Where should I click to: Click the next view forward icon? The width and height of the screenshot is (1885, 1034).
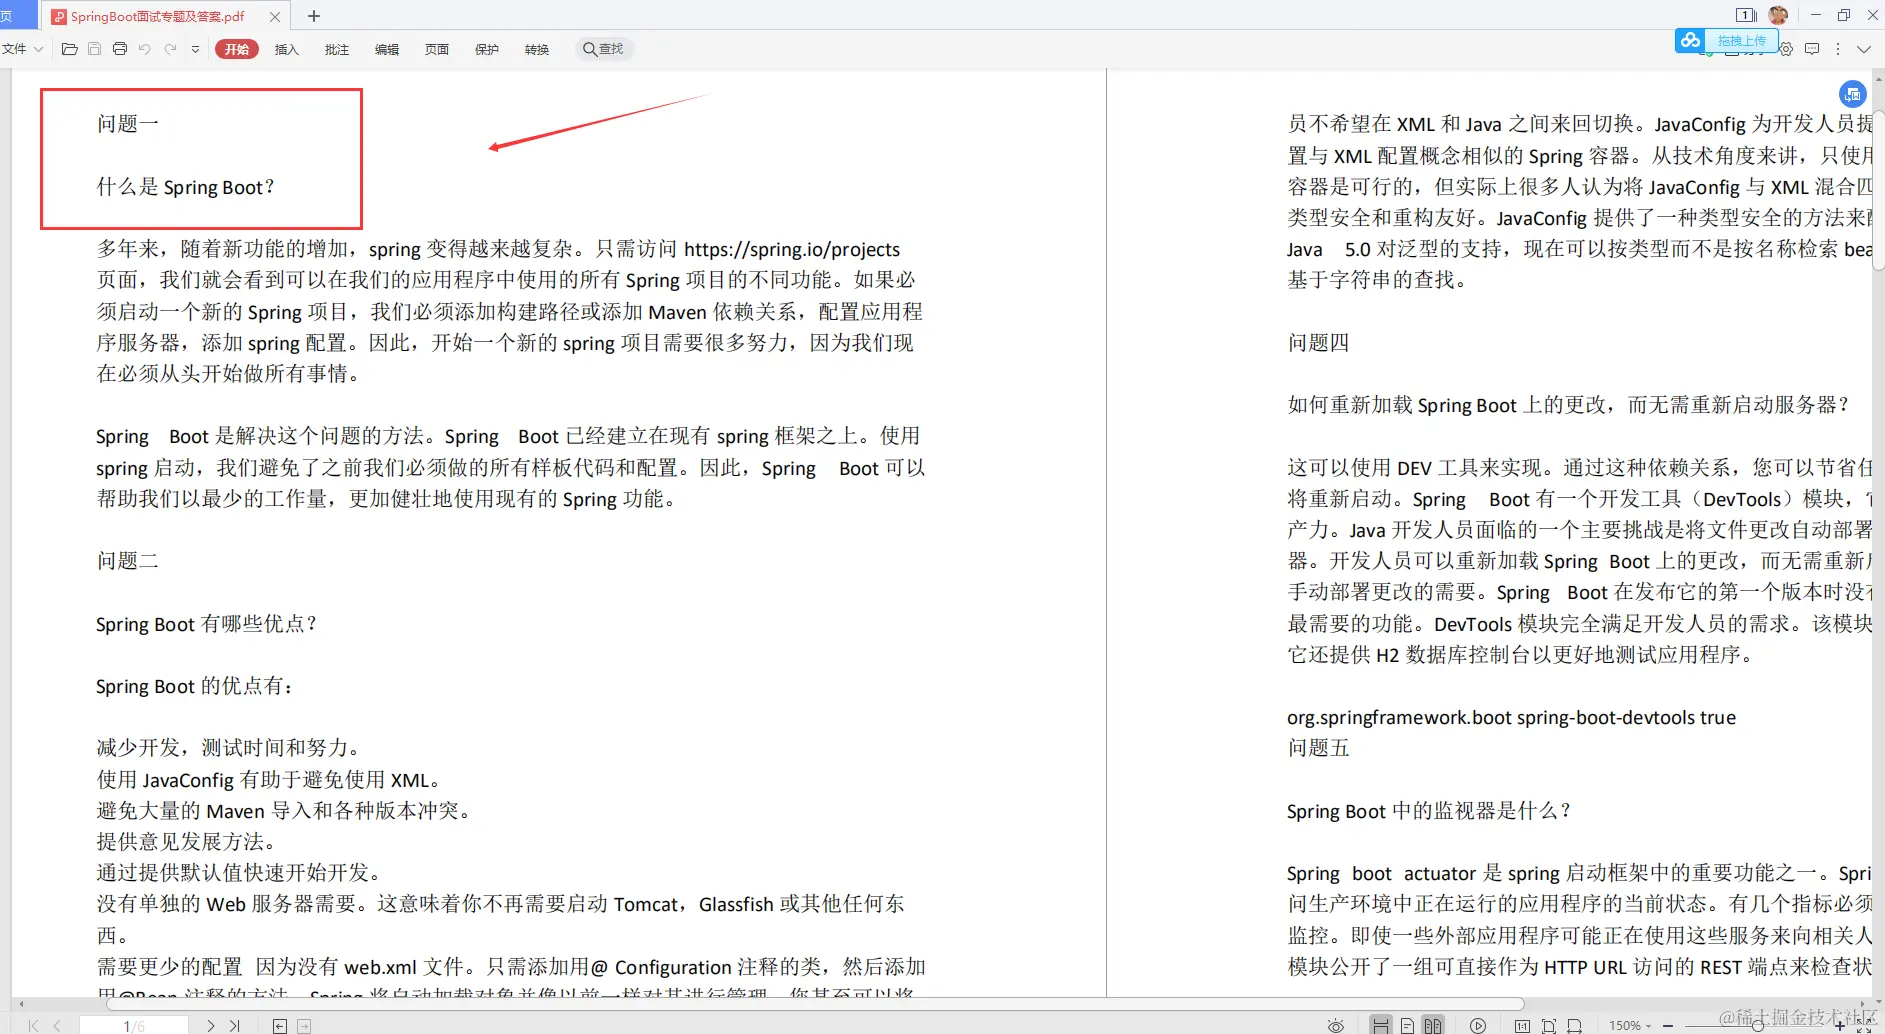[304, 1026]
